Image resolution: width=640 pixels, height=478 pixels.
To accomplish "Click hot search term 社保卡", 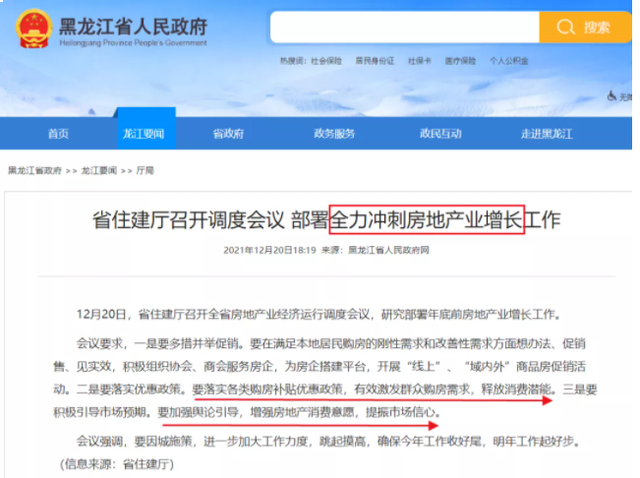I will tap(419, 61).
